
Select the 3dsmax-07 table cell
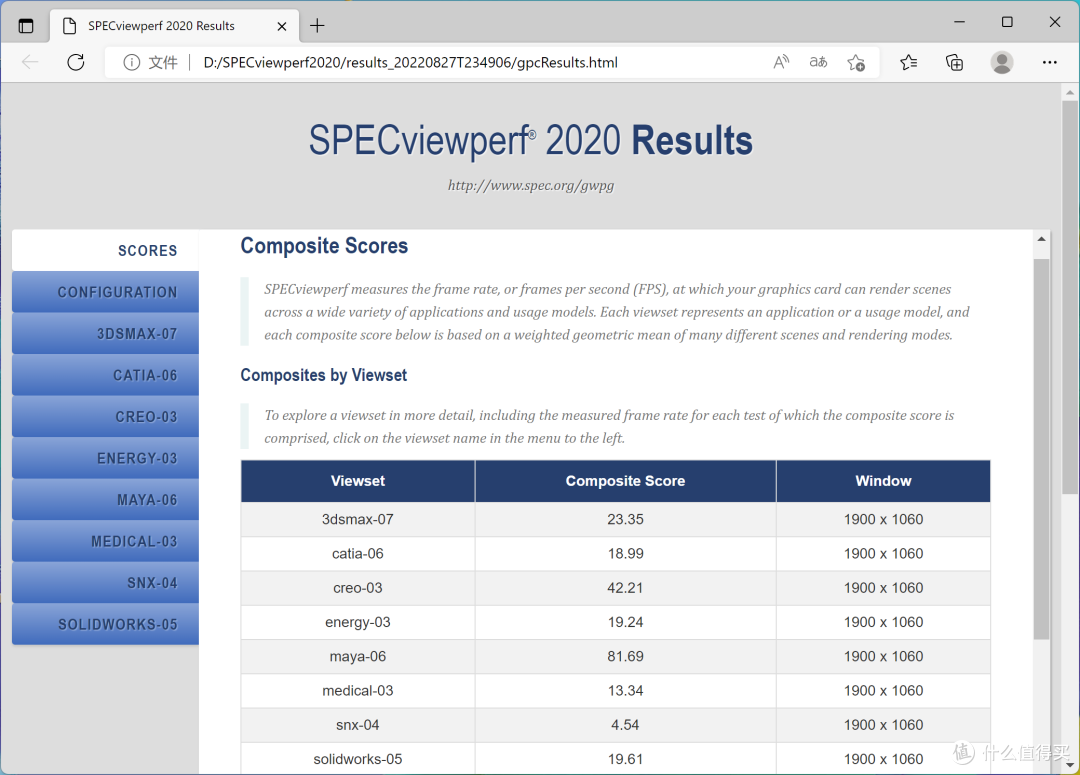pyautogui.click(x=357, y=519)
